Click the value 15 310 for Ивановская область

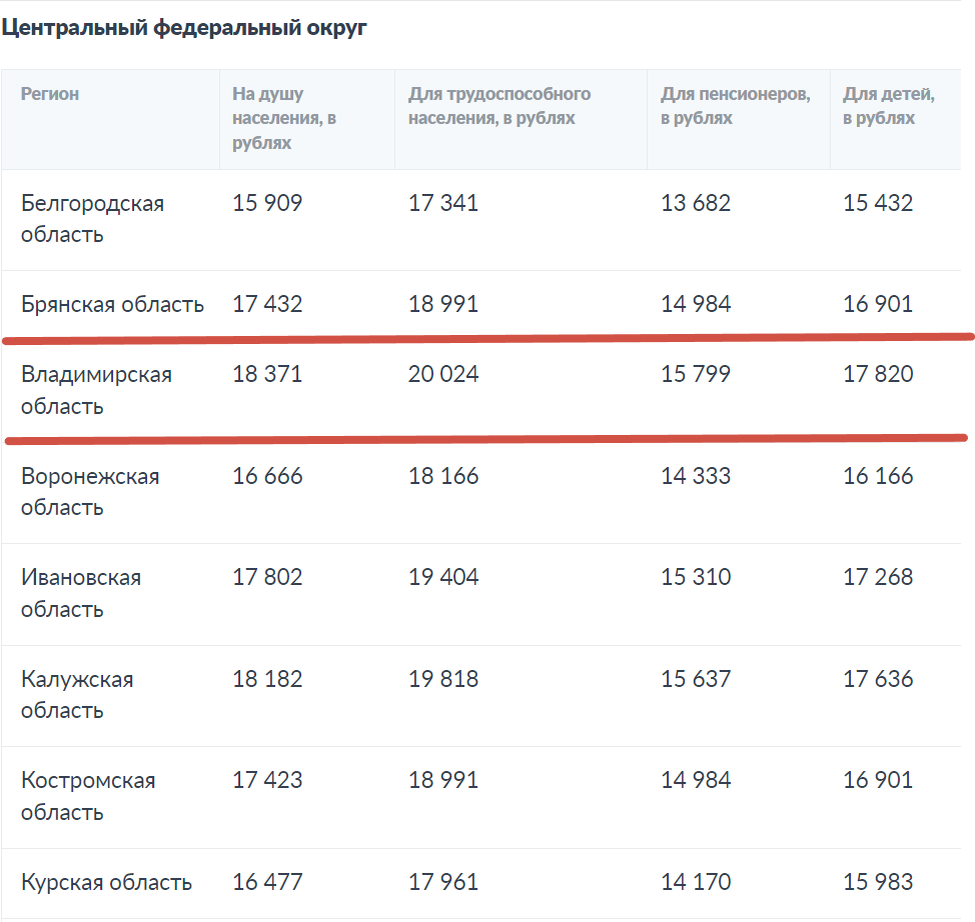pos(696,577)
